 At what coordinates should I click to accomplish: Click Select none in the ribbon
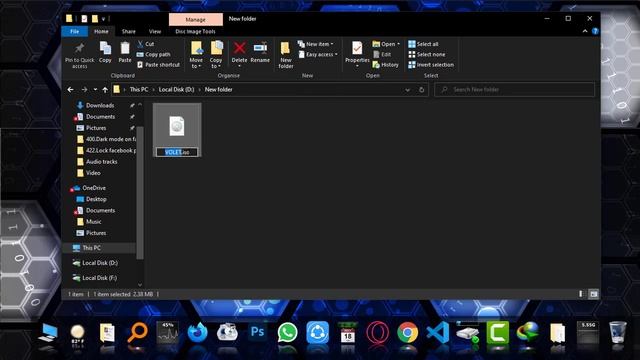point(427,54)
